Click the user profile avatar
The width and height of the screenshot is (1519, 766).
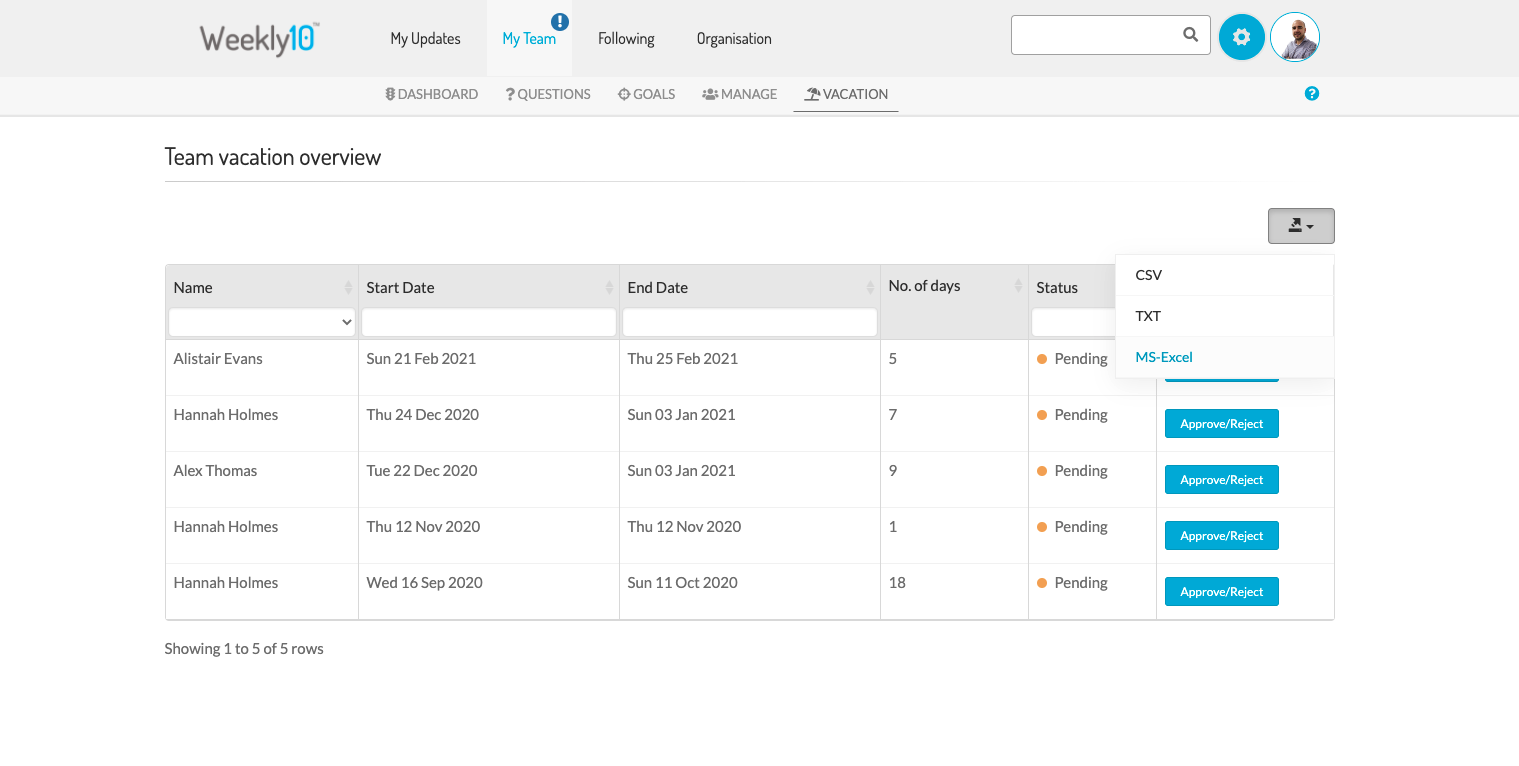coord(1294,37)
